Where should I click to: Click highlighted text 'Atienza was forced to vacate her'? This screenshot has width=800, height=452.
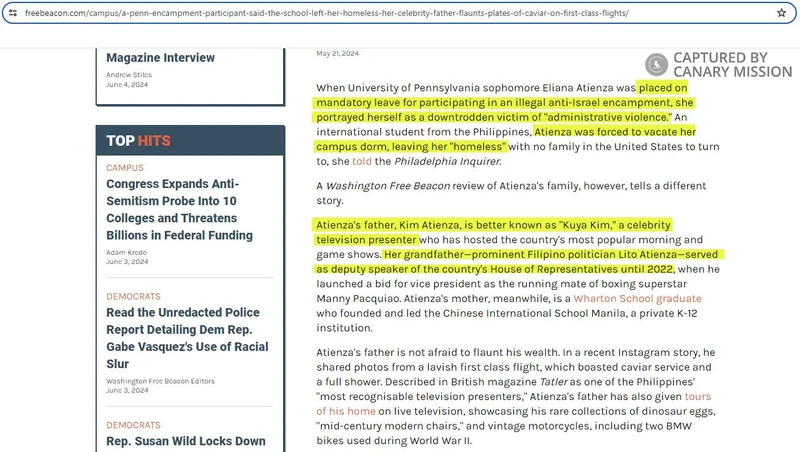(615, 132)
